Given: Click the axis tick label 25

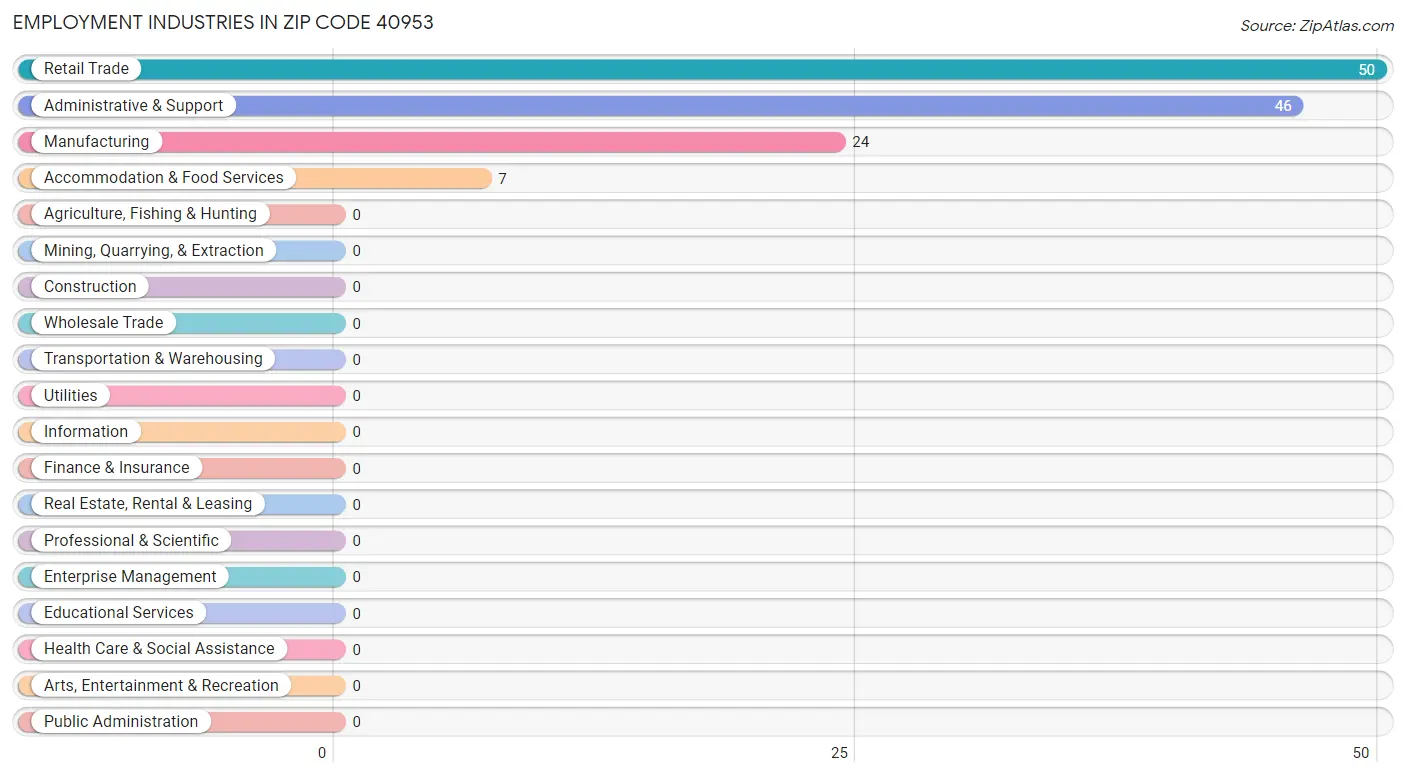Looking at the screenshot, I should coord(840,753).
